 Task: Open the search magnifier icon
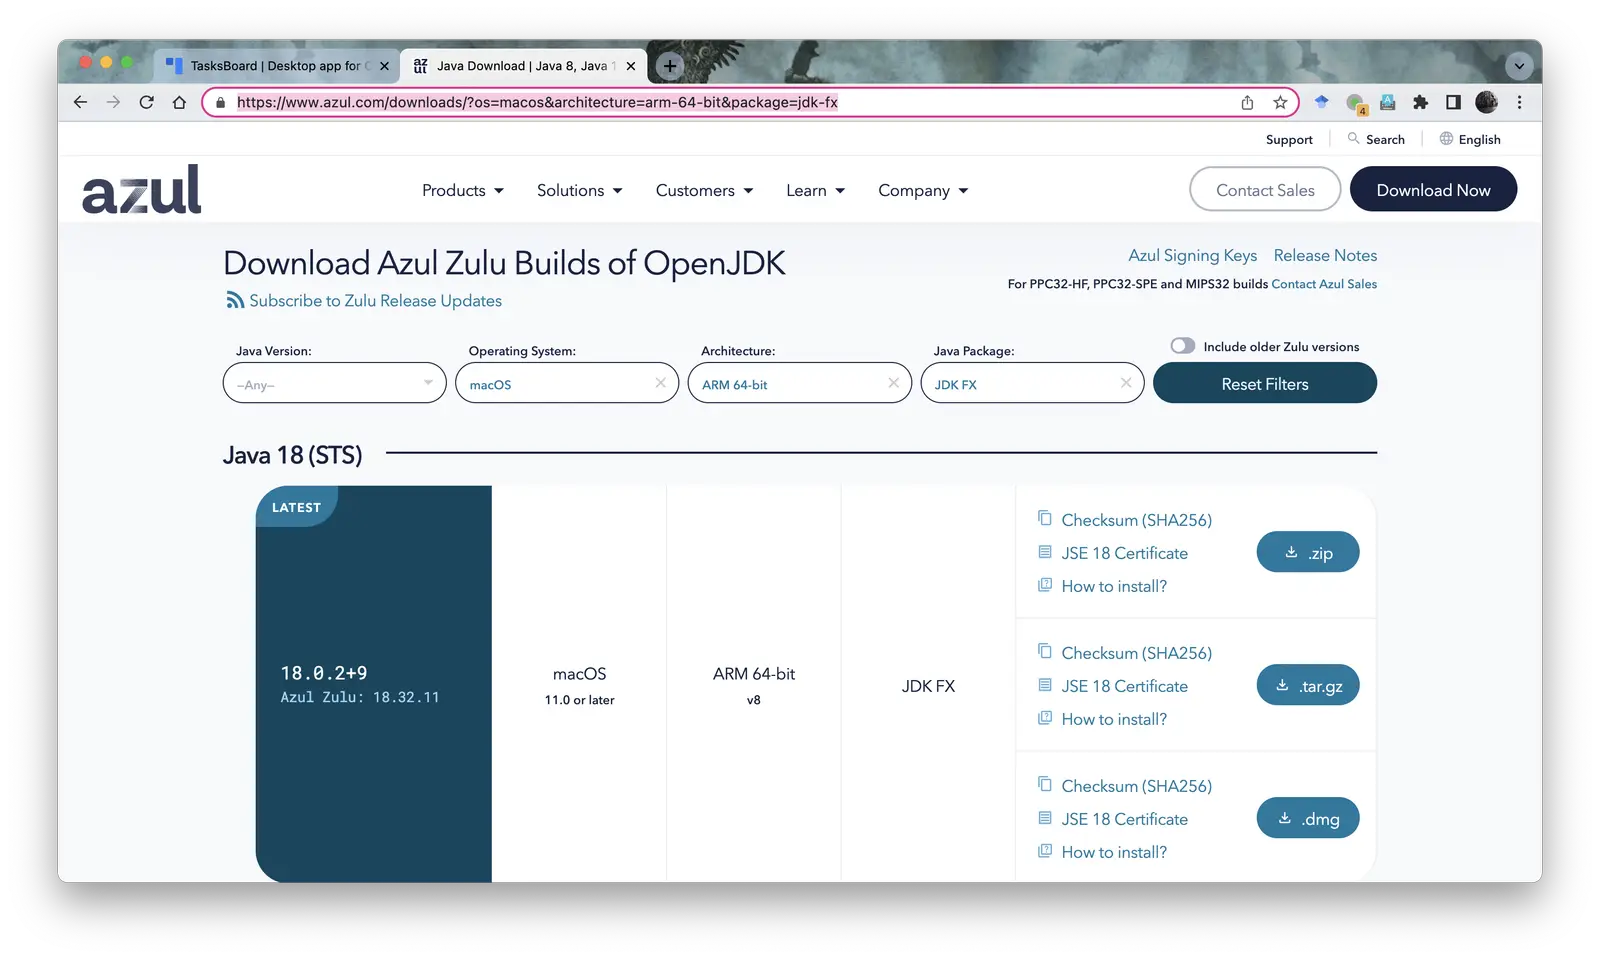[1353, 139]
